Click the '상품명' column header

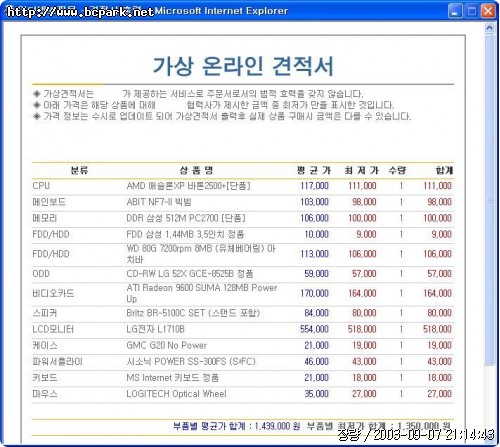tap(196, 171)
